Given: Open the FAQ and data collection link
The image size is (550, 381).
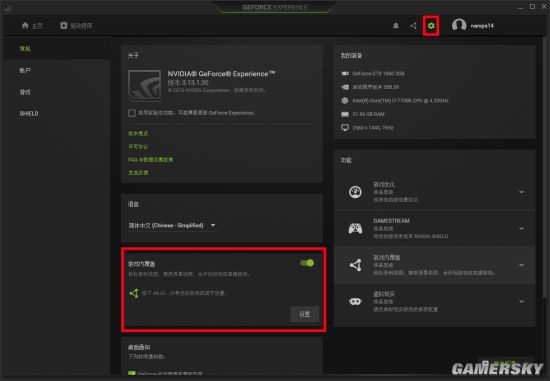Looking at the screenshot, I should click(x=151, y=160).
